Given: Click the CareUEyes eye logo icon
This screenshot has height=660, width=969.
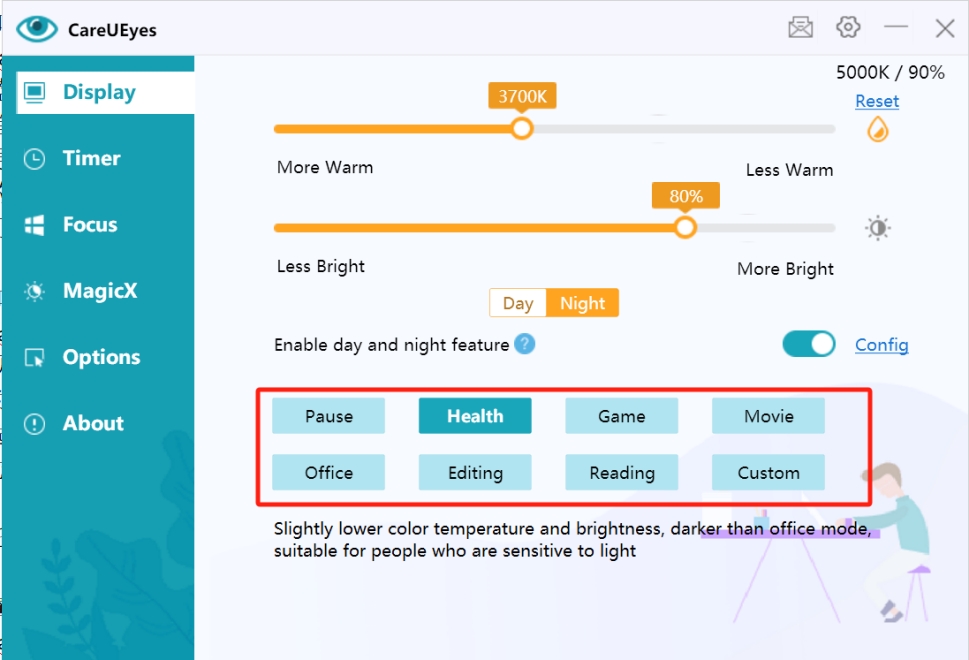Looking at the screenshot, I should [x=37, y=28].
